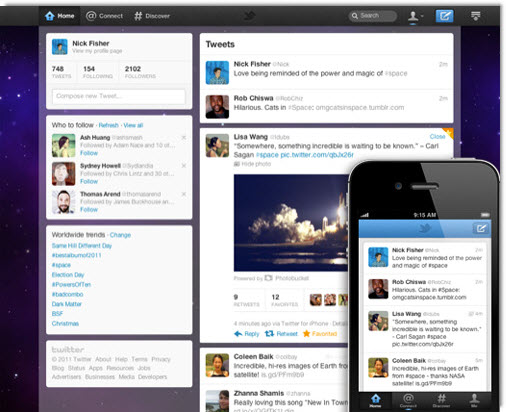Click the #space hashtag in Nick Fisher's tweet
The image size is (506, 412).
pos(396,73)
